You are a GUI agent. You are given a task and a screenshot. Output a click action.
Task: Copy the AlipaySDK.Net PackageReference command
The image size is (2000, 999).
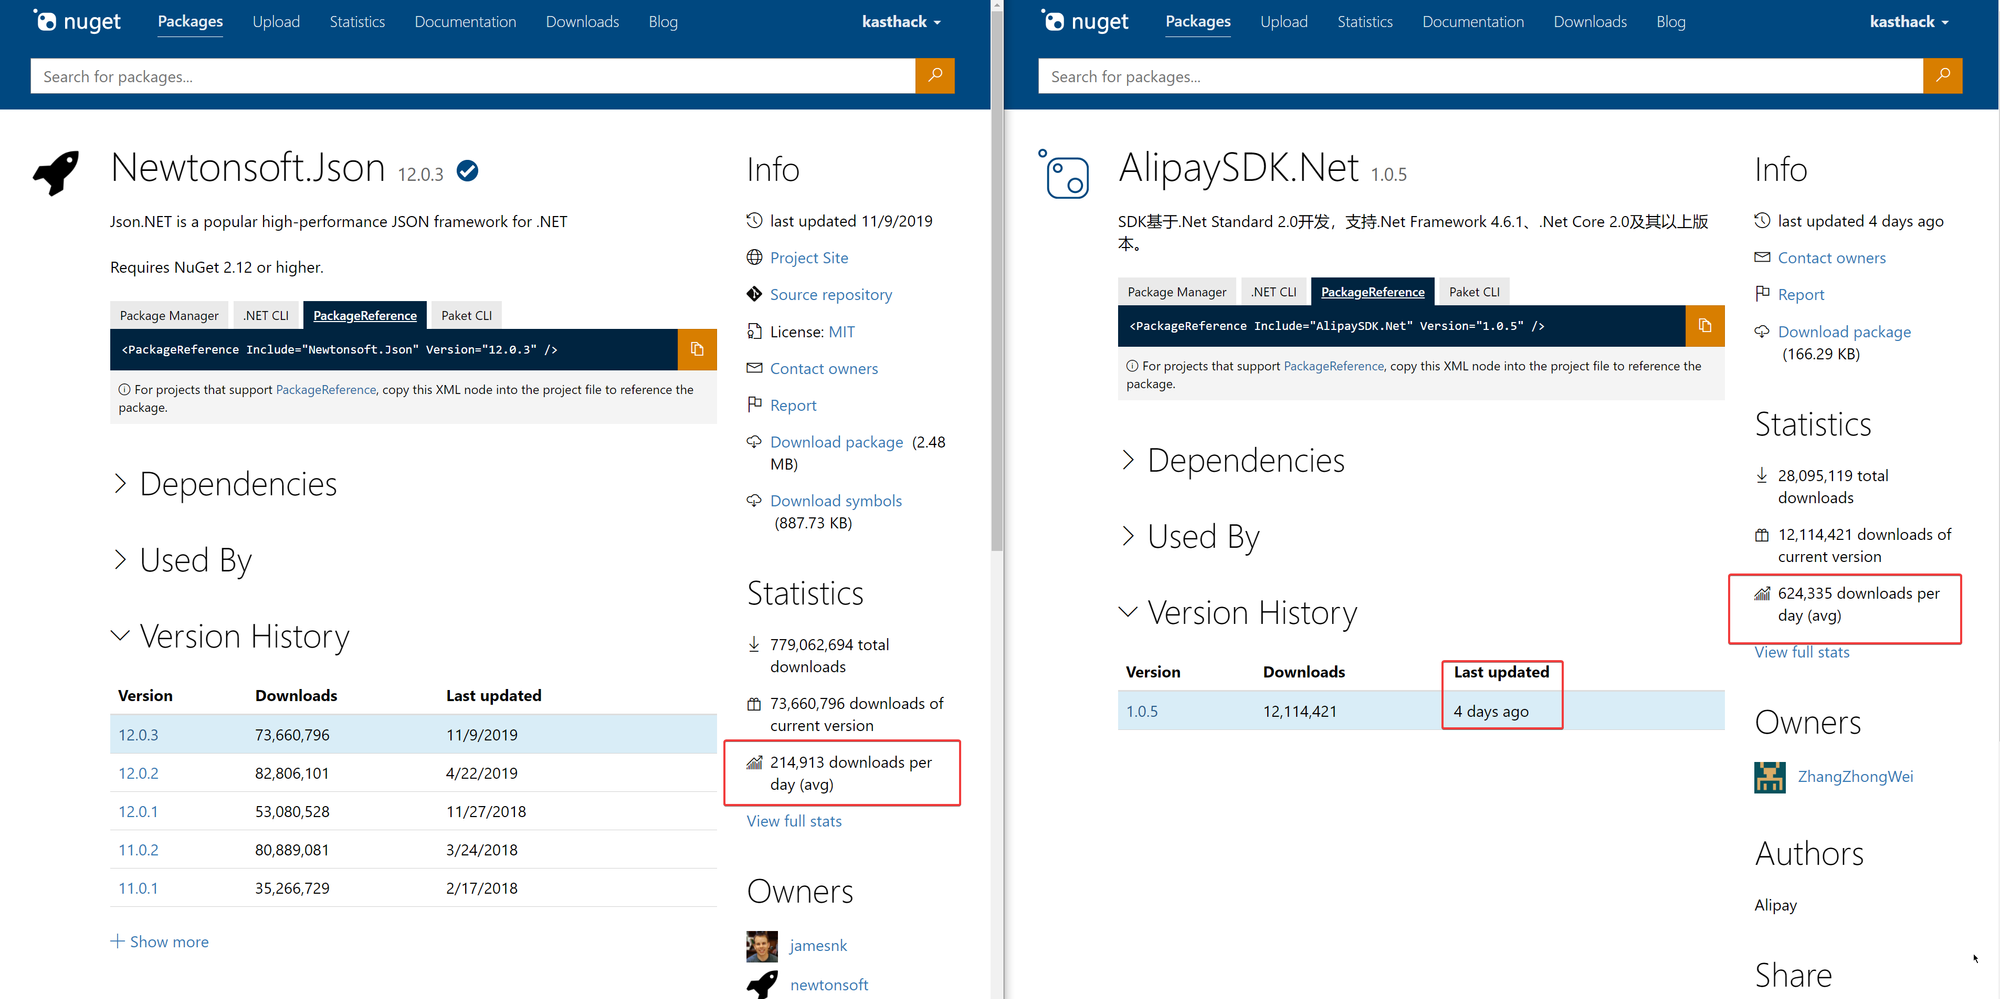(1705, 326)
